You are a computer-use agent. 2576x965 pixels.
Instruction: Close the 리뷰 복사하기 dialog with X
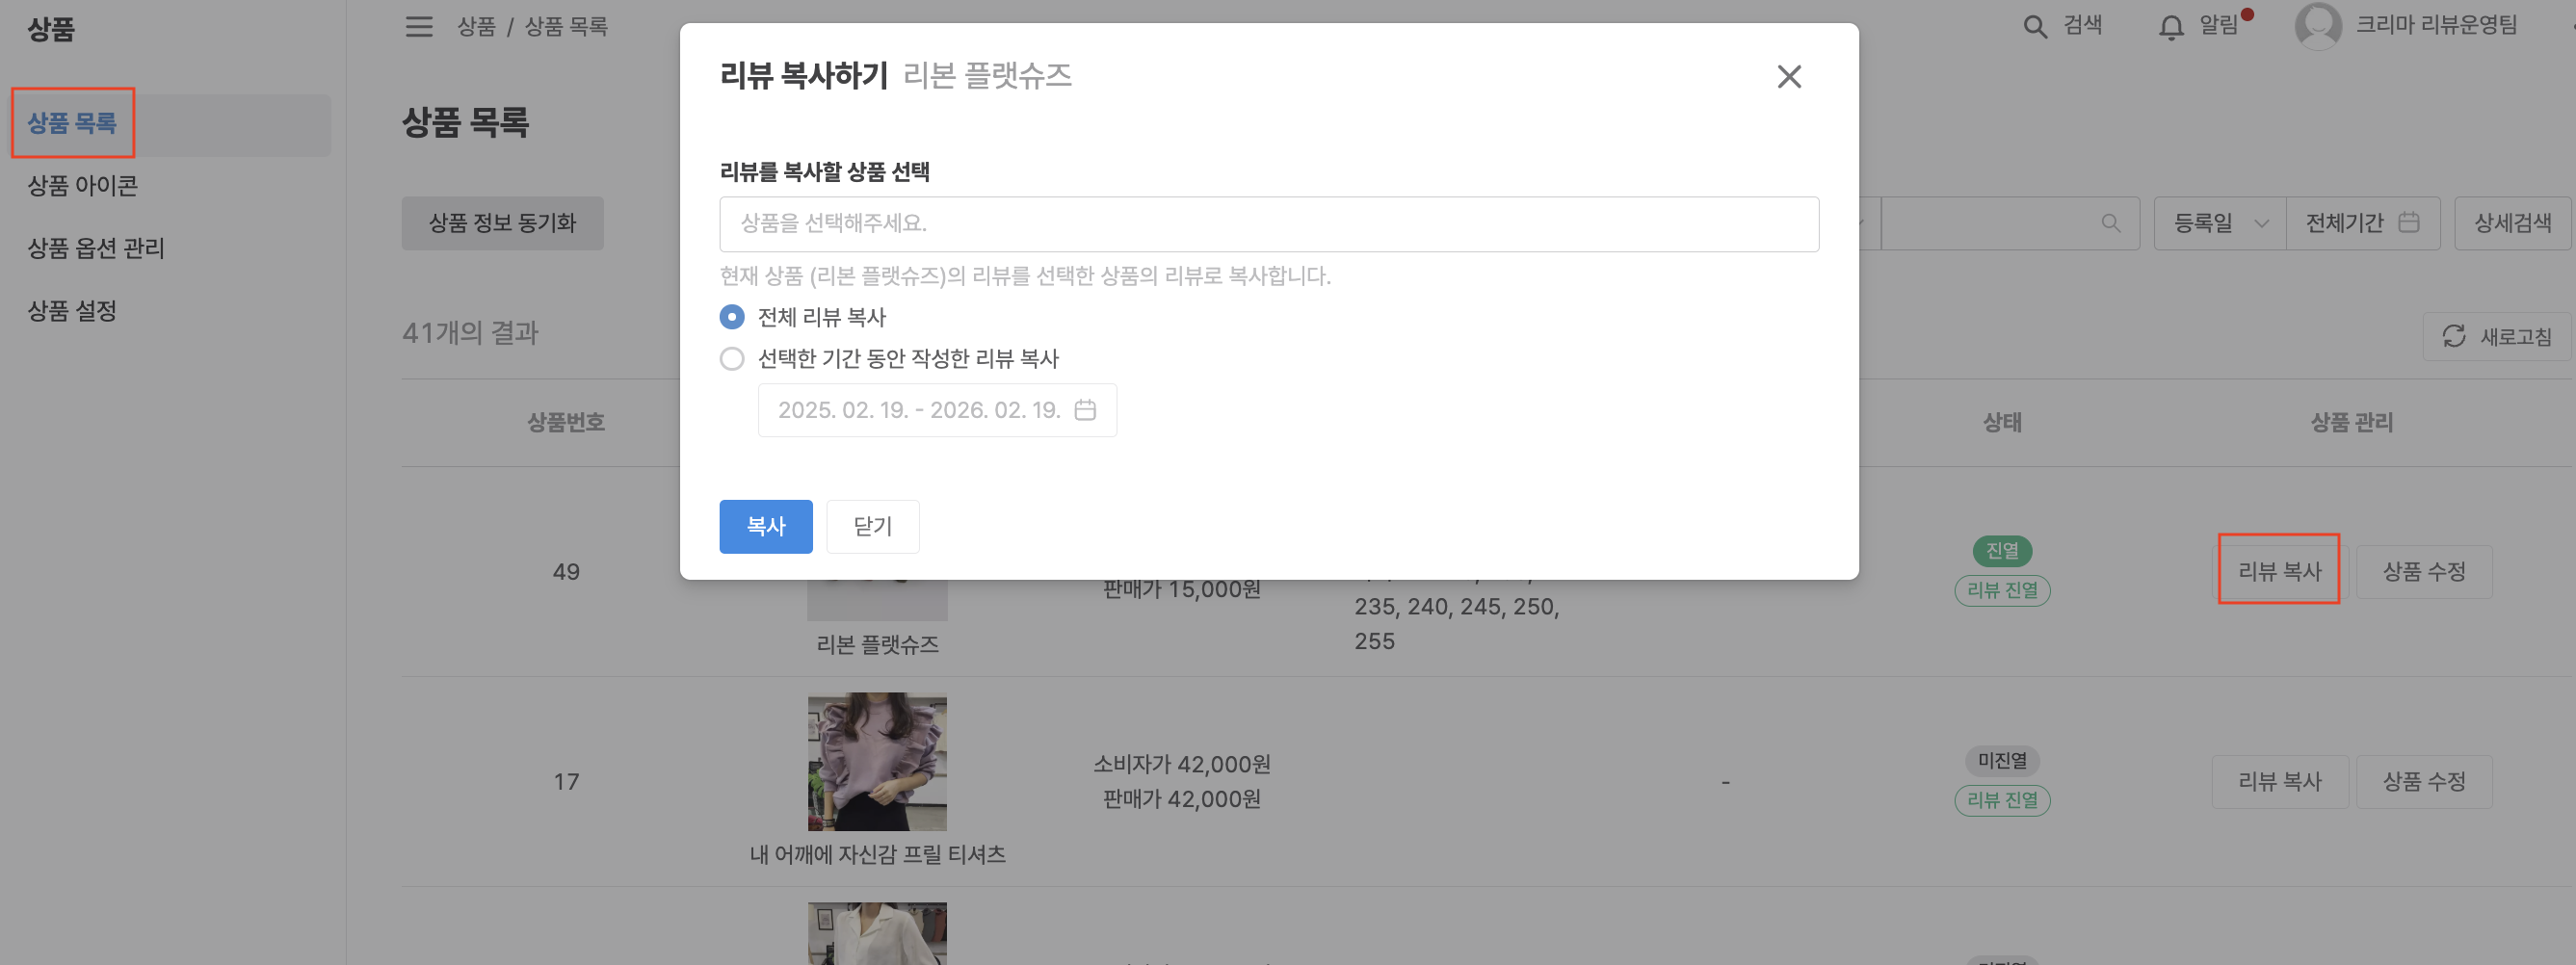1788,77
